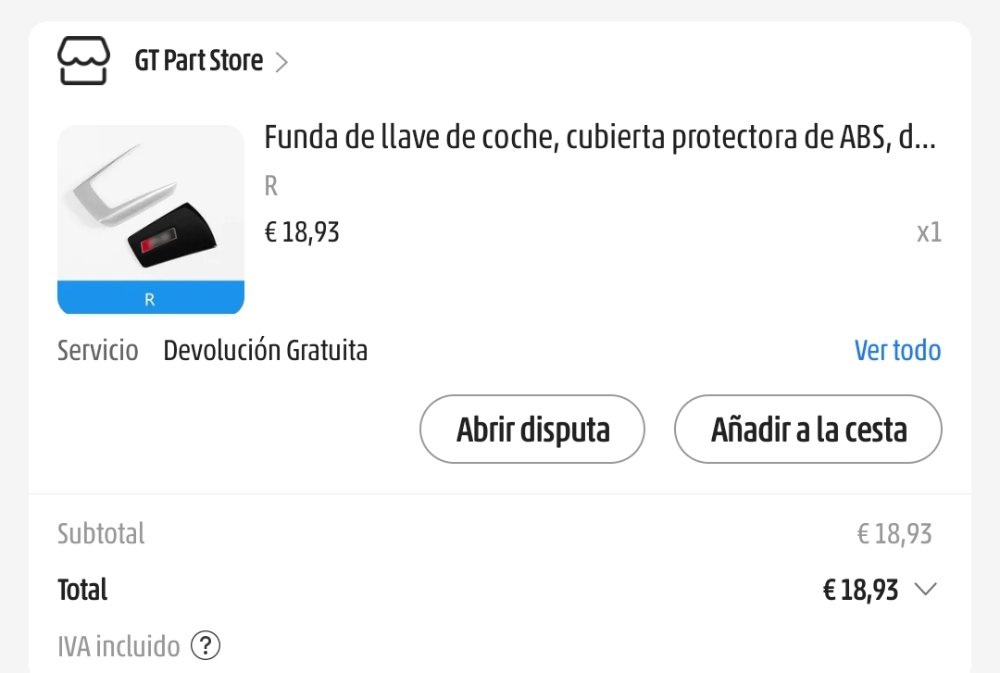
Task: Click the Abrir disputa button
Action: [x=533, y=429]
